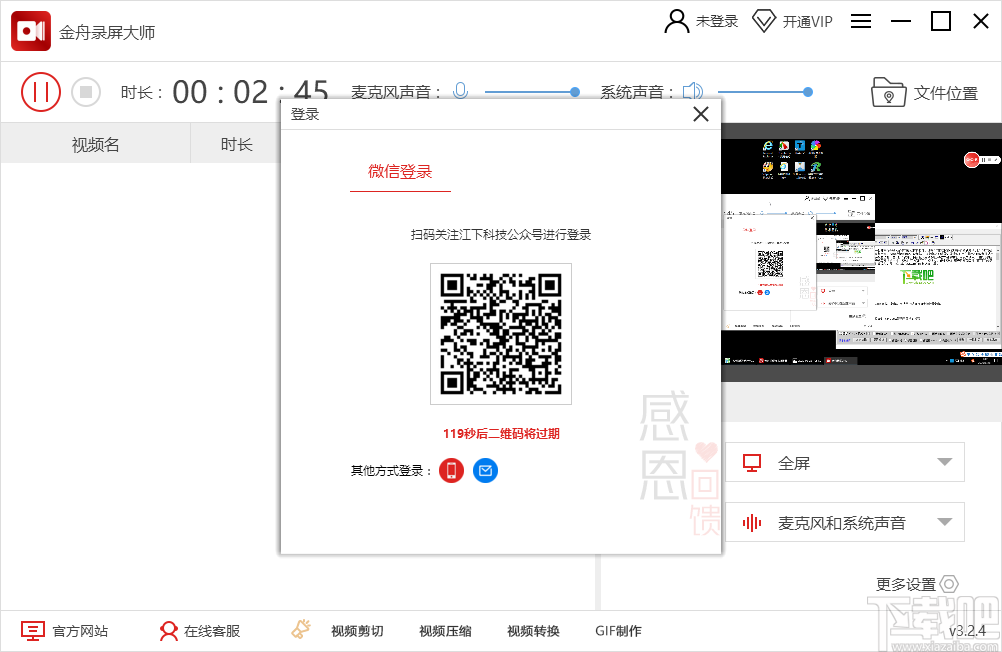Pause the recording with the pause button

click(40, 91)
